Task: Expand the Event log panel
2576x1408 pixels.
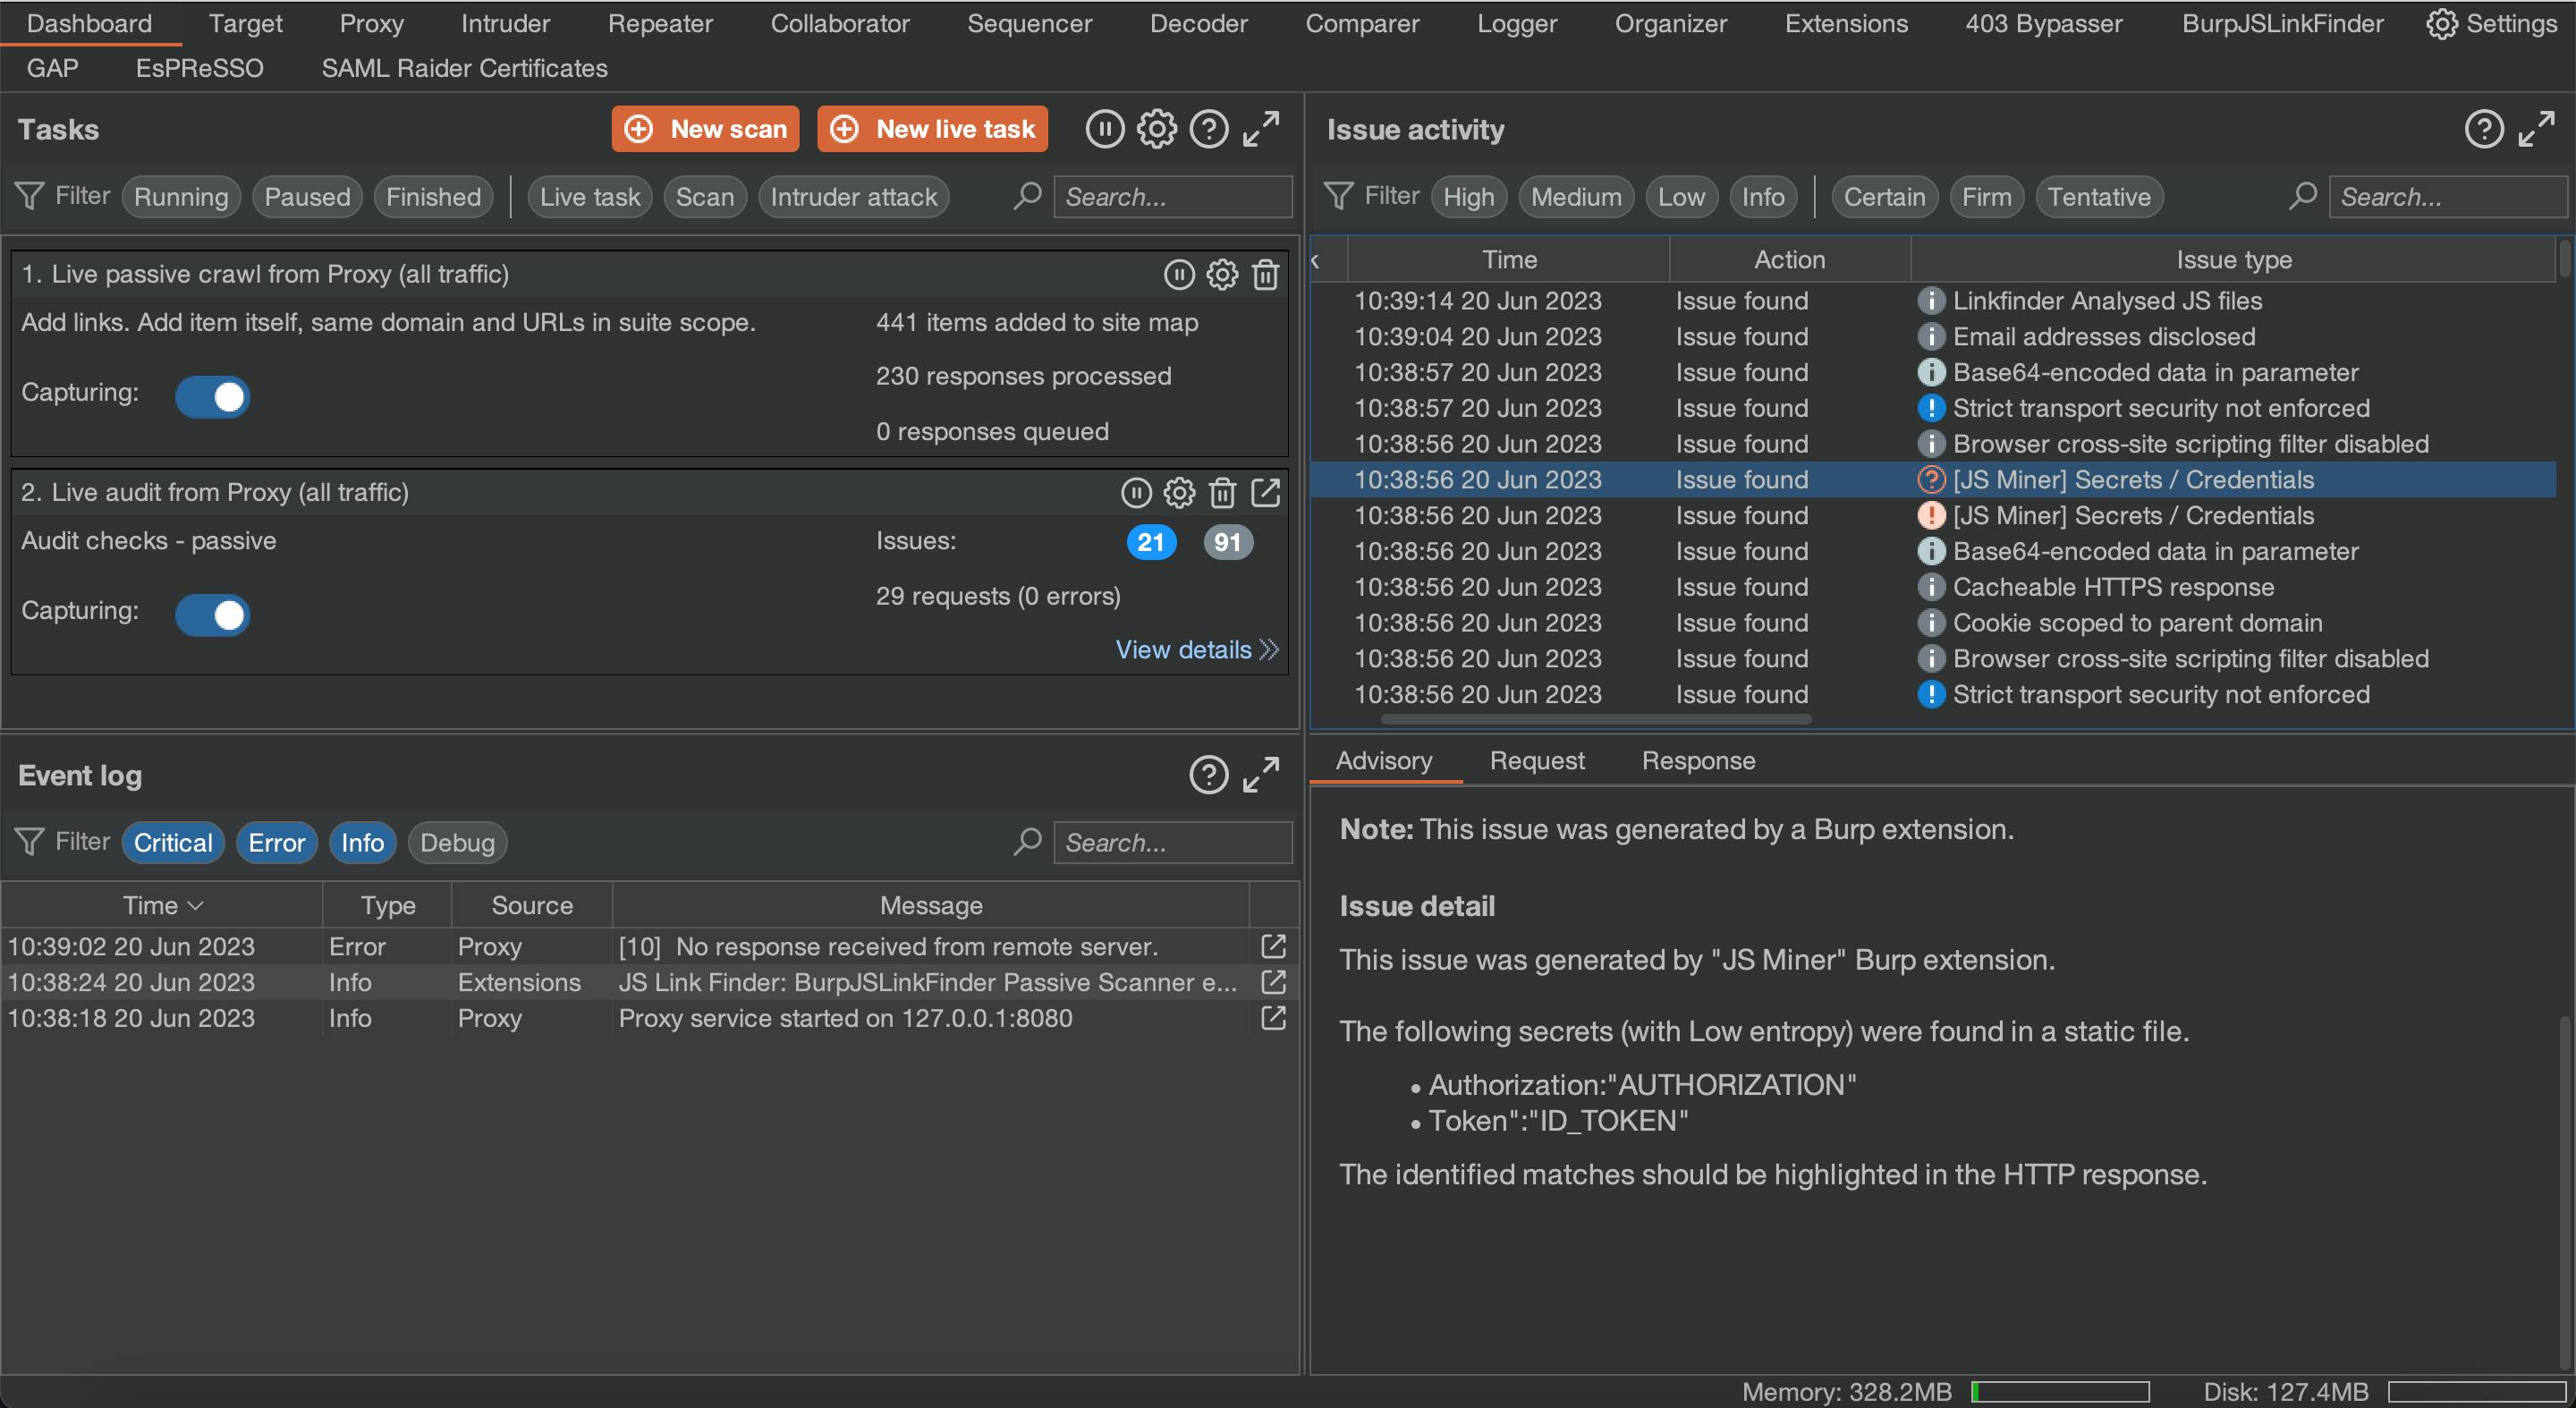Action: (1260, 775)
